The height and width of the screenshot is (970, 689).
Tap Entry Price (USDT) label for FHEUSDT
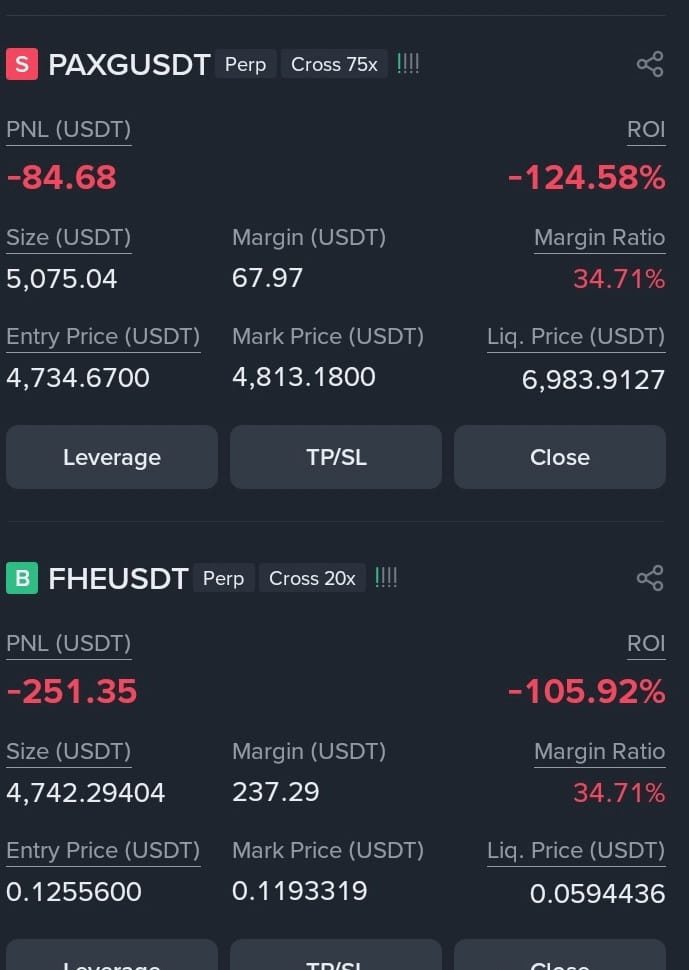[x=103, y=851]
